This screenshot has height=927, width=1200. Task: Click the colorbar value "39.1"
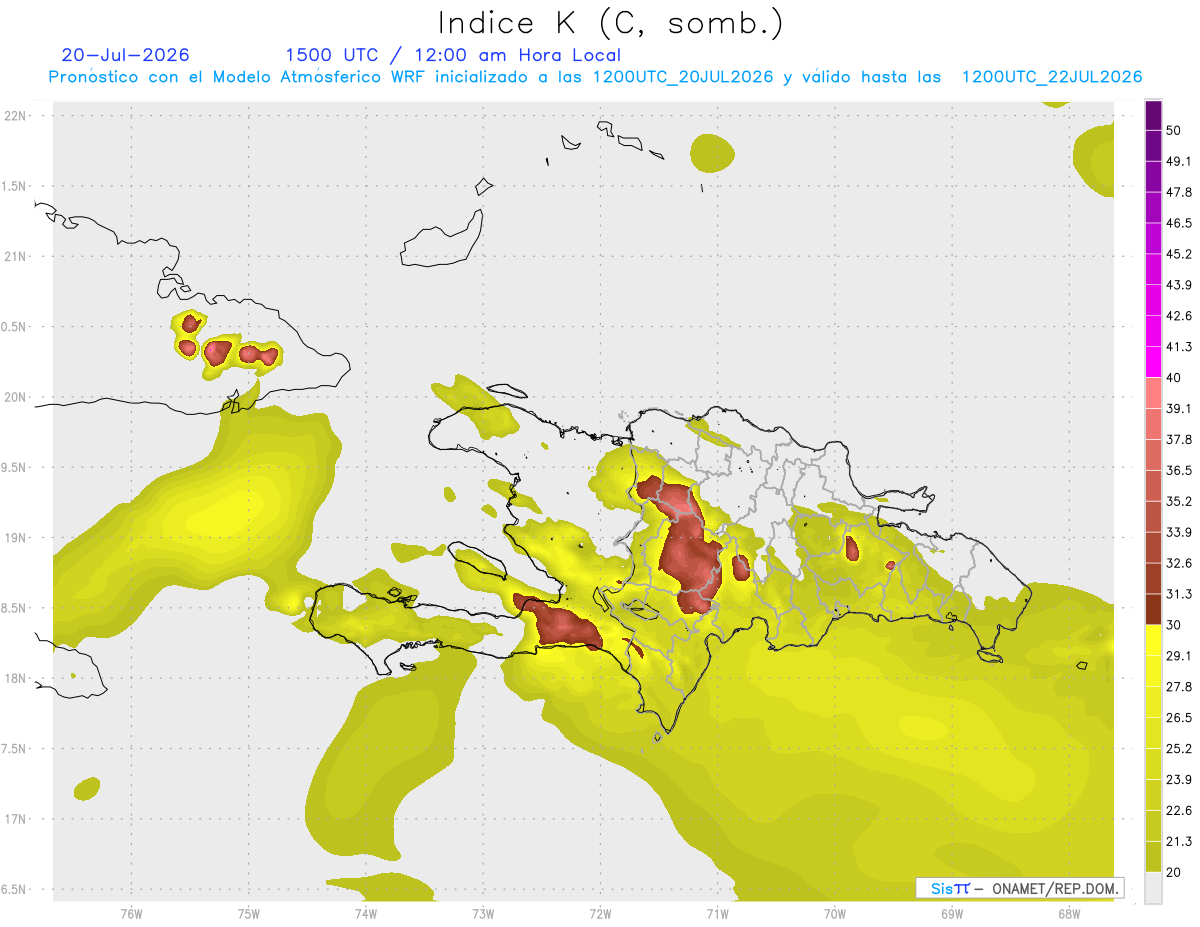(x=1180, y=408)
